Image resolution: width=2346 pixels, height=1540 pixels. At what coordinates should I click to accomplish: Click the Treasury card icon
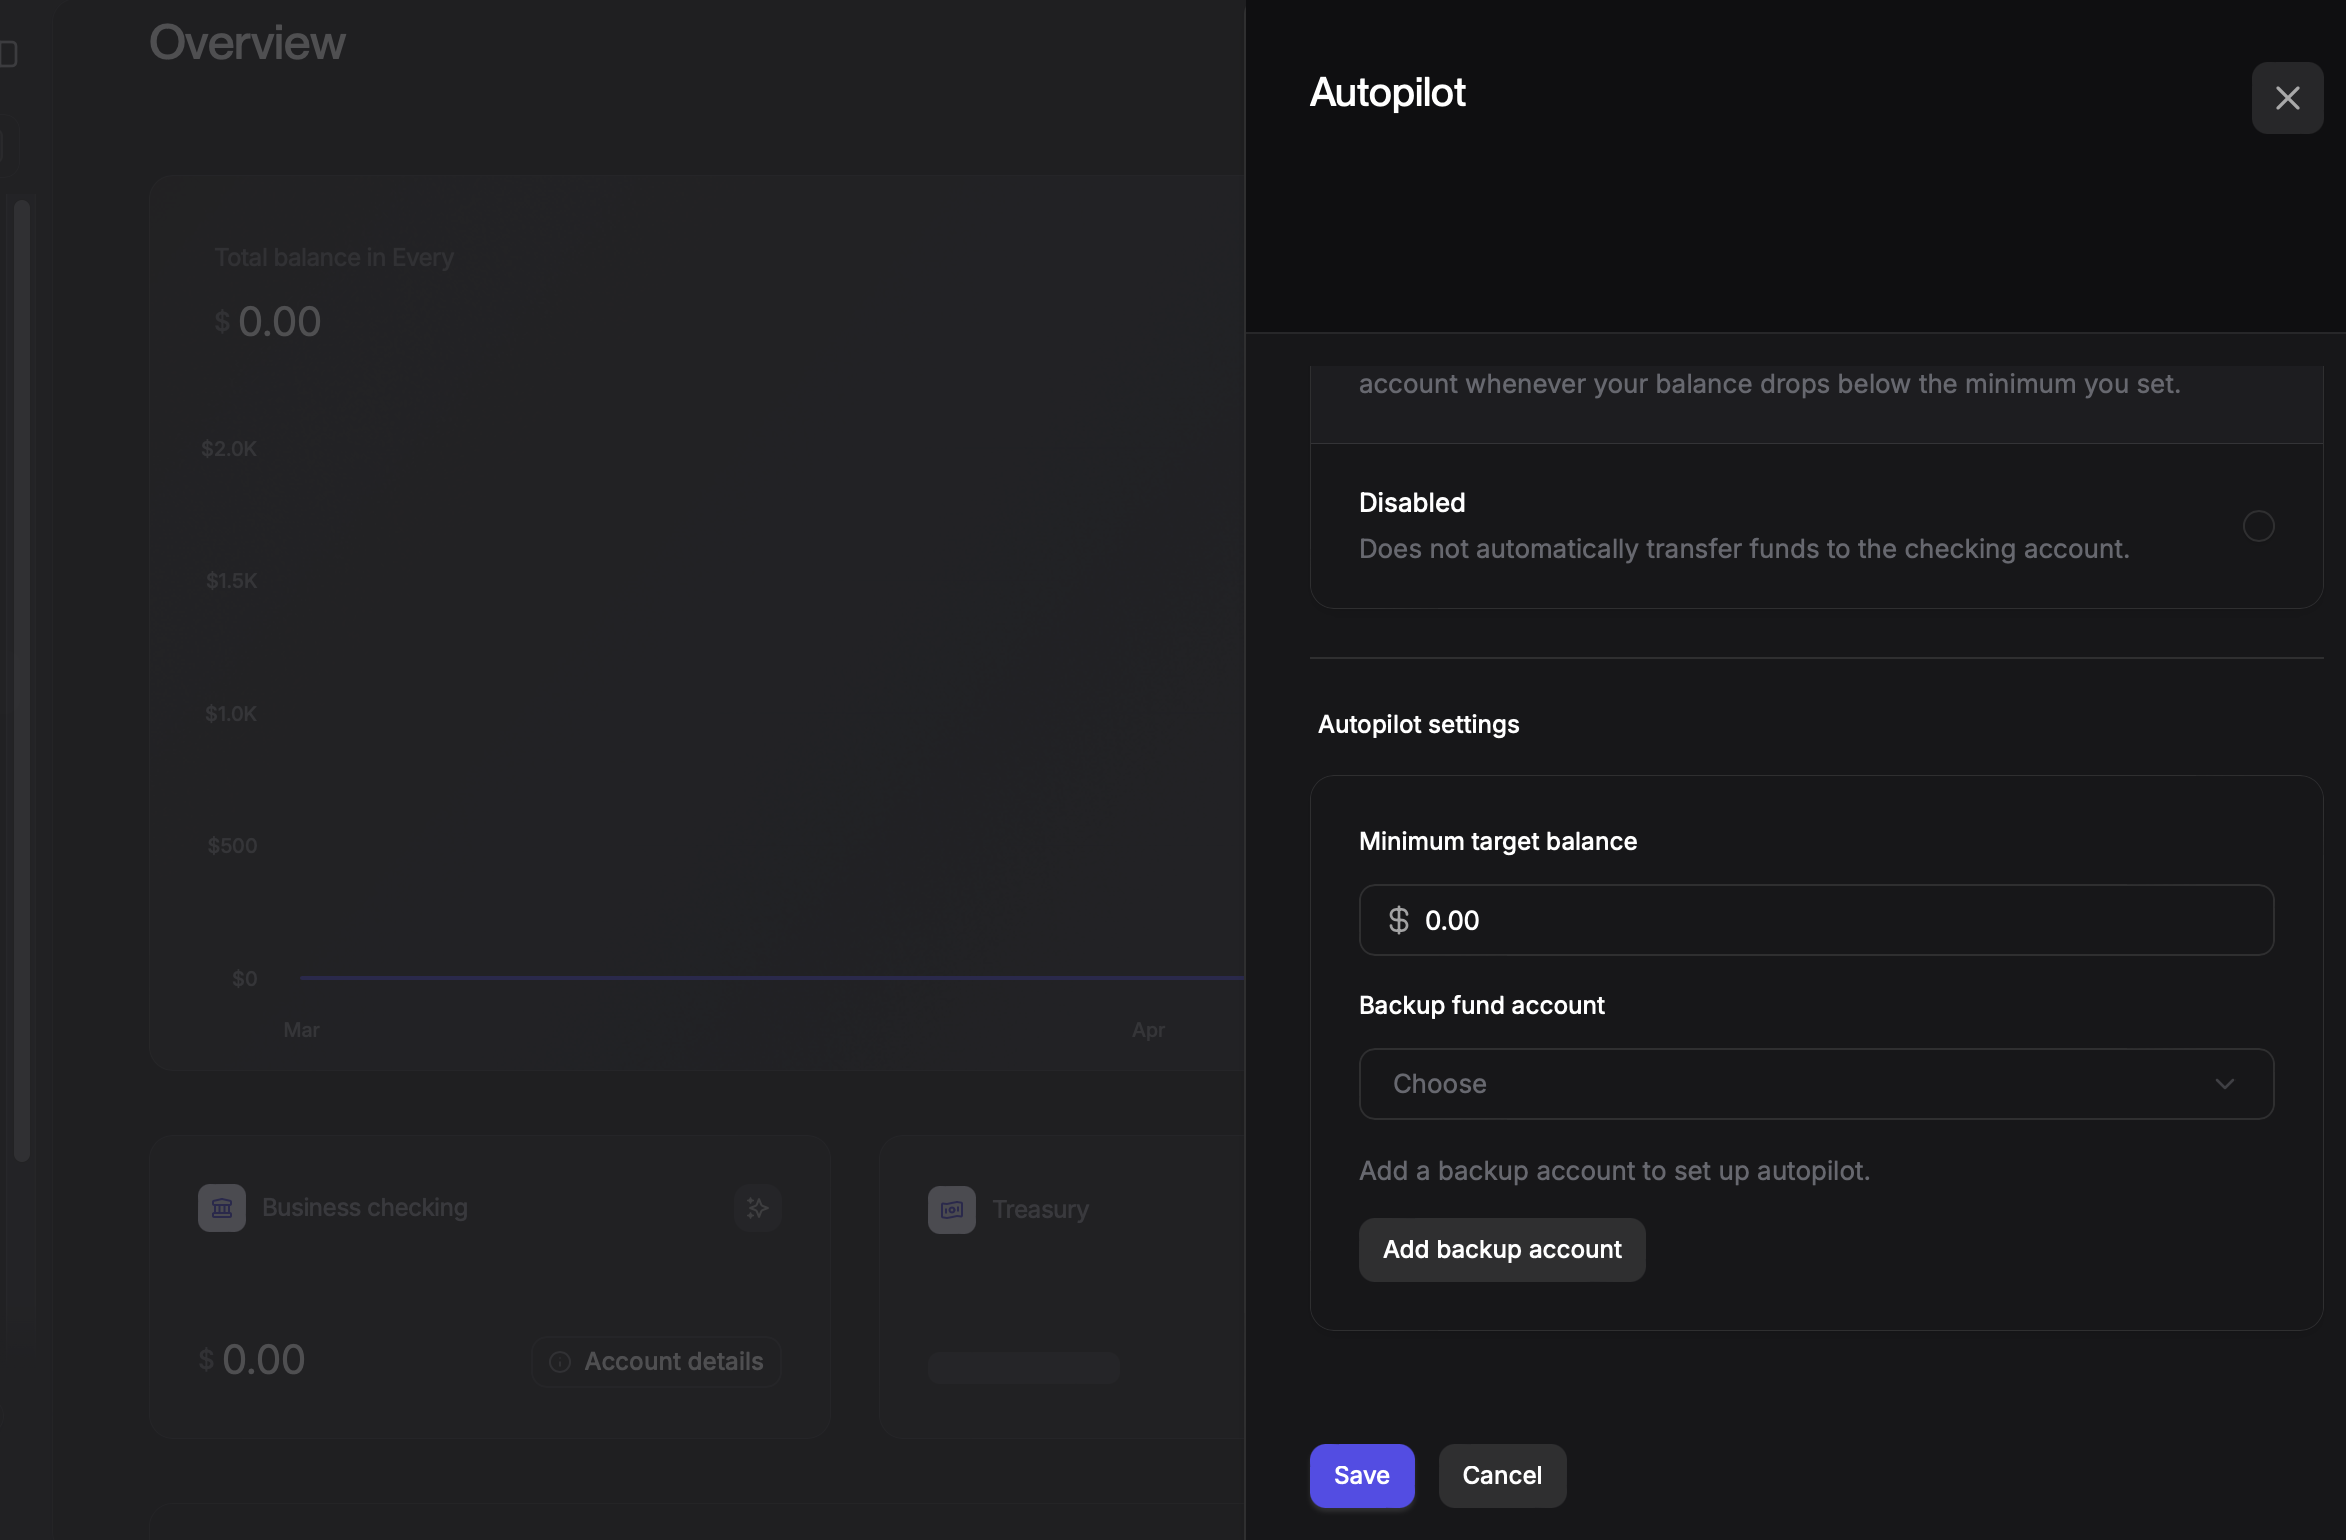(x=951, y=1210)
